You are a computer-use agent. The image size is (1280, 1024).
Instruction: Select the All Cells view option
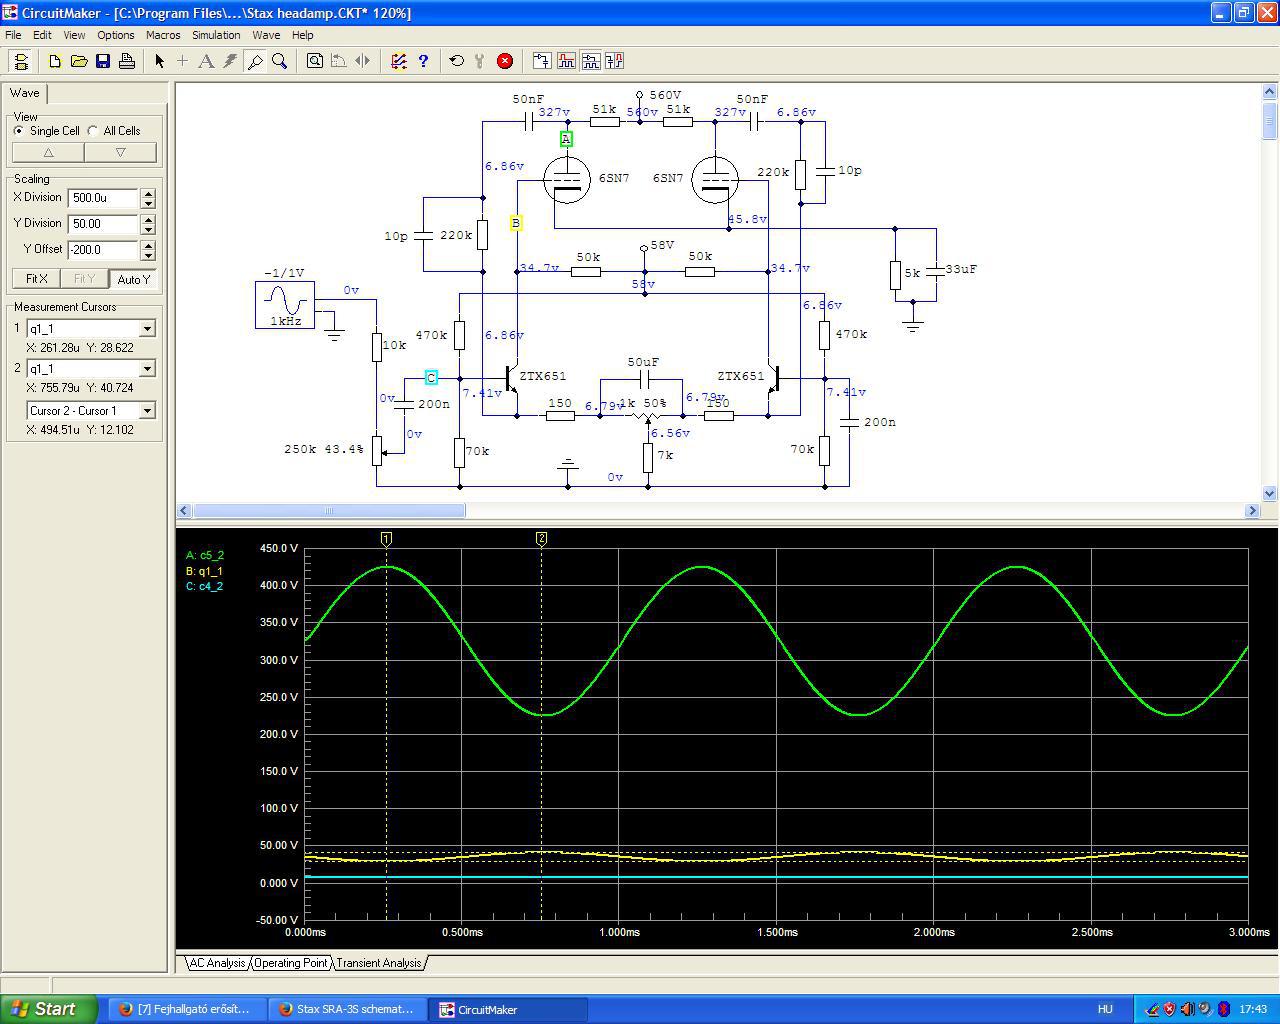114,131
